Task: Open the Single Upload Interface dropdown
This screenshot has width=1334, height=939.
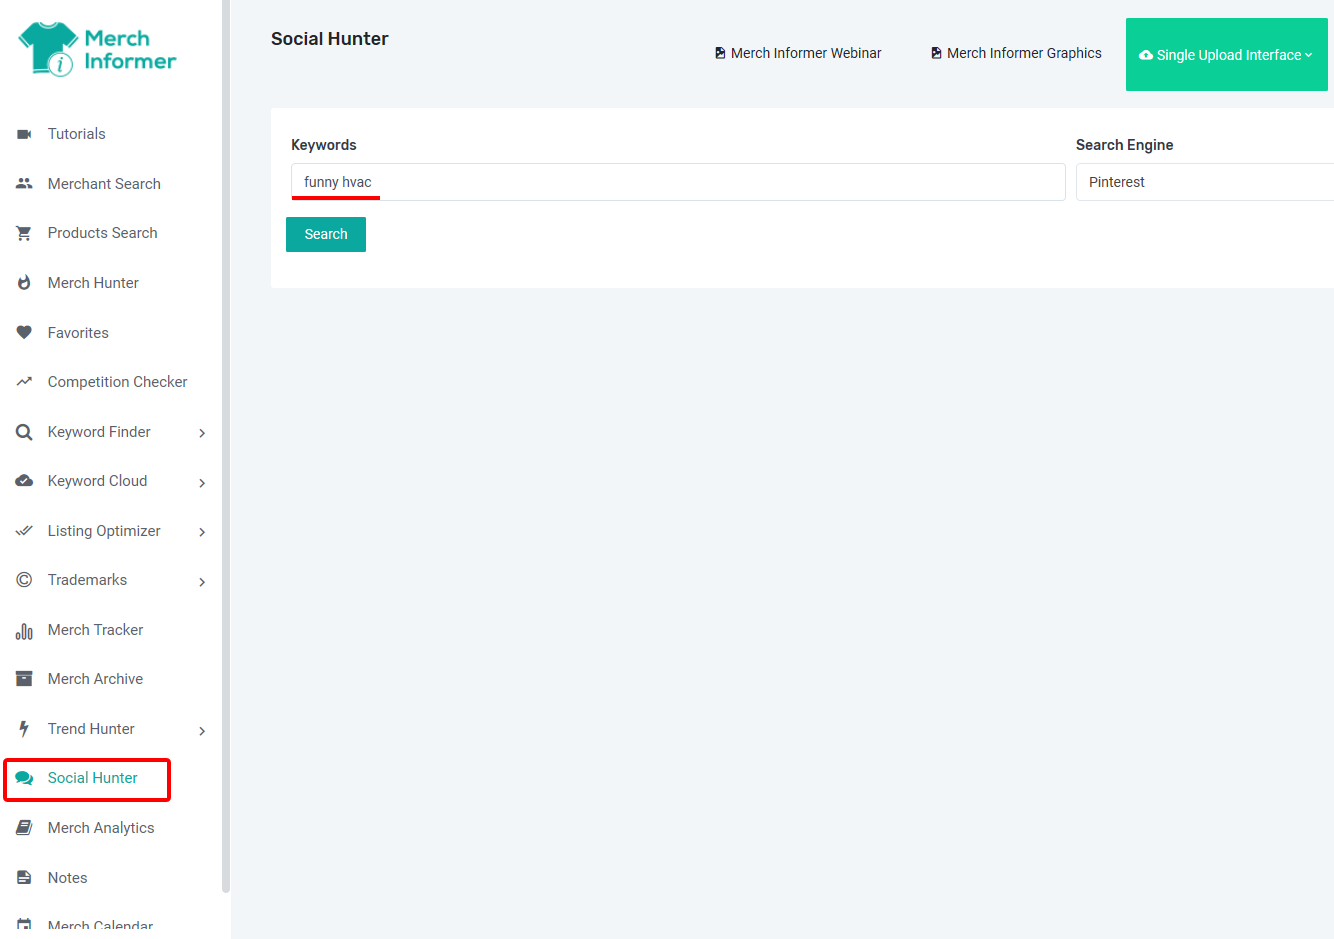Action: 1227,55
